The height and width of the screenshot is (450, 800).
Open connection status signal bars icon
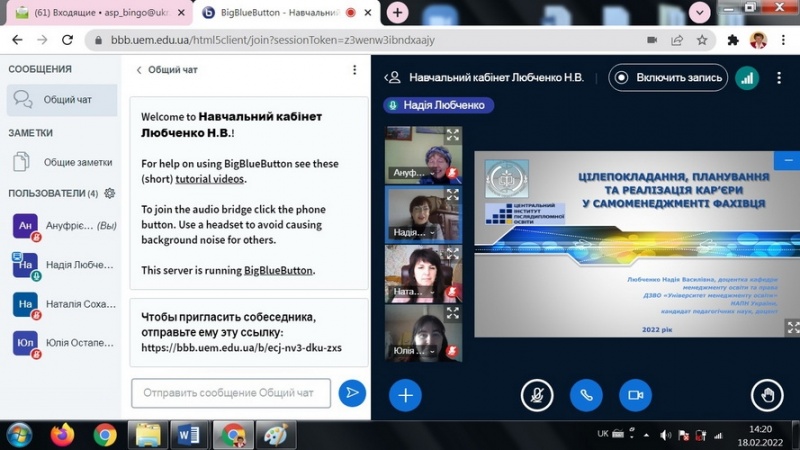click(746, 78)
